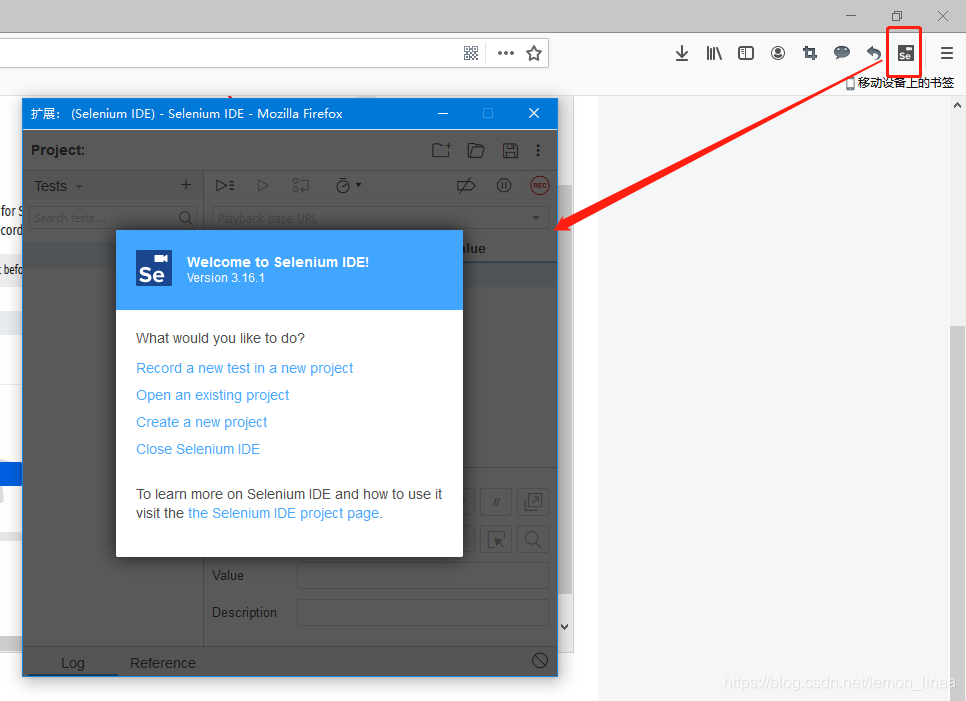Image resolution: width=966 pixels, height=701 pixels.
Task: Toggle the disable breakpoints icon
Action: [x=466, y=185]
